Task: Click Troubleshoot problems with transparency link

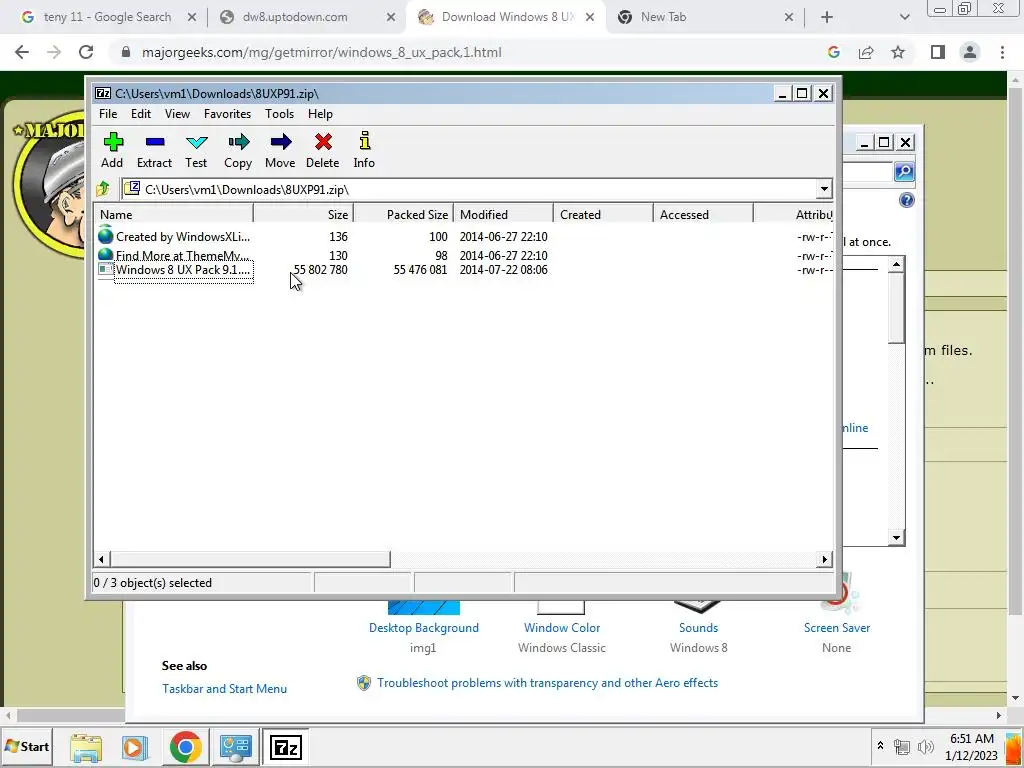Action: 547,682
